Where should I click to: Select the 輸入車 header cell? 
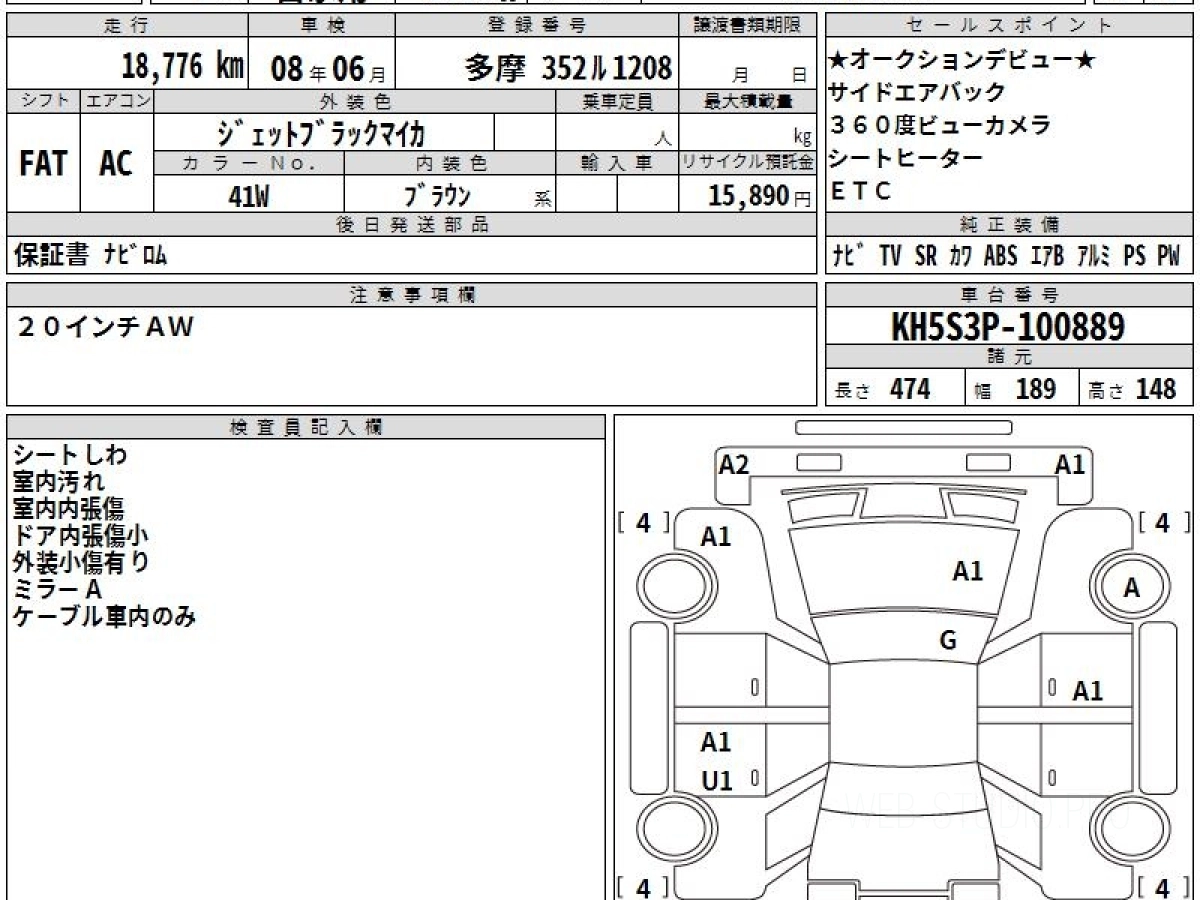[617, 162]
